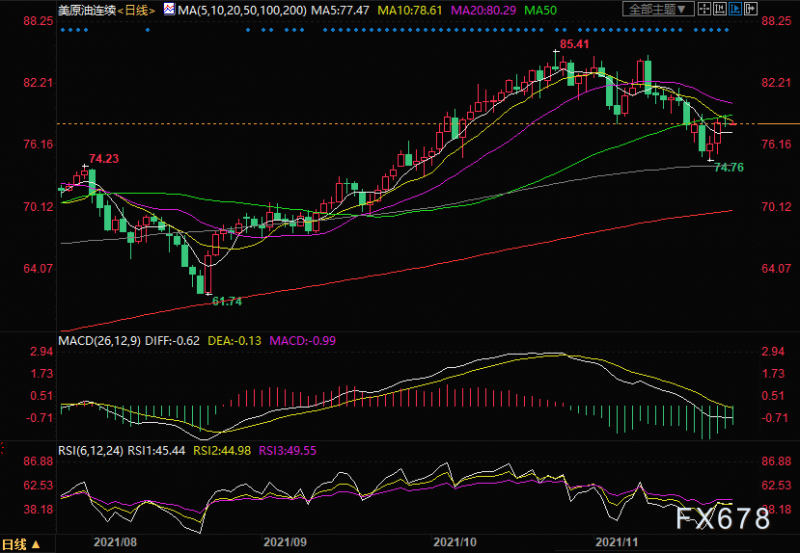Click the 2021/09 date axis label
Image resolution: width=800 pixels, height=553 pixels.
coord(285,542)
